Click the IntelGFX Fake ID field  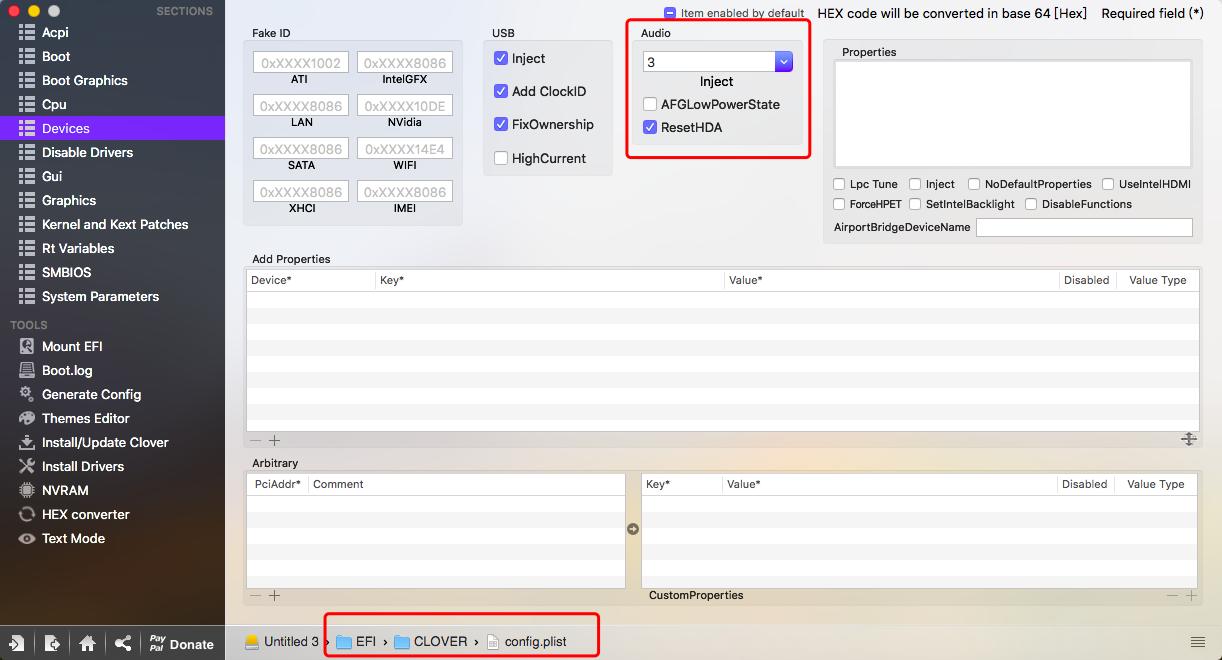point(405,63)
